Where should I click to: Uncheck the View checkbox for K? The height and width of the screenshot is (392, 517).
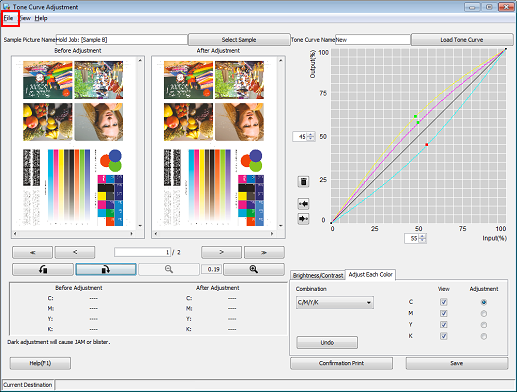(x=444, y=336)
